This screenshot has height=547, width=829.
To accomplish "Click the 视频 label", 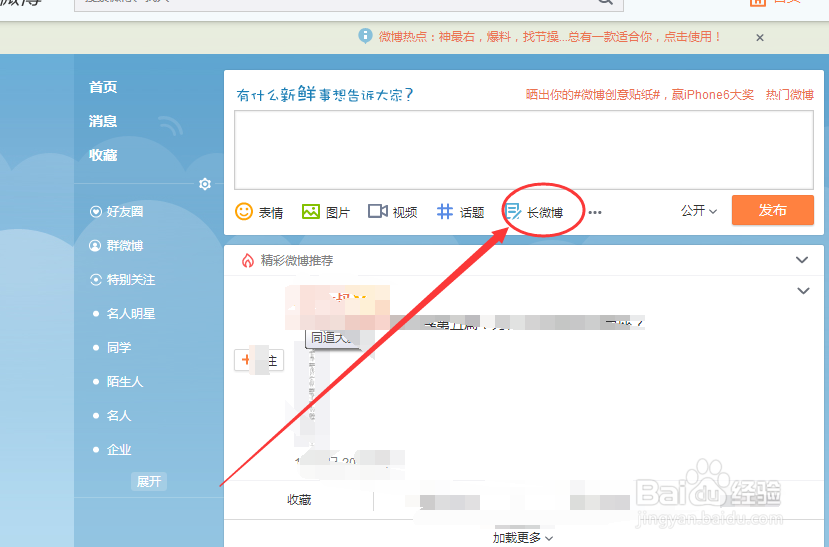I will coord(405,212).
